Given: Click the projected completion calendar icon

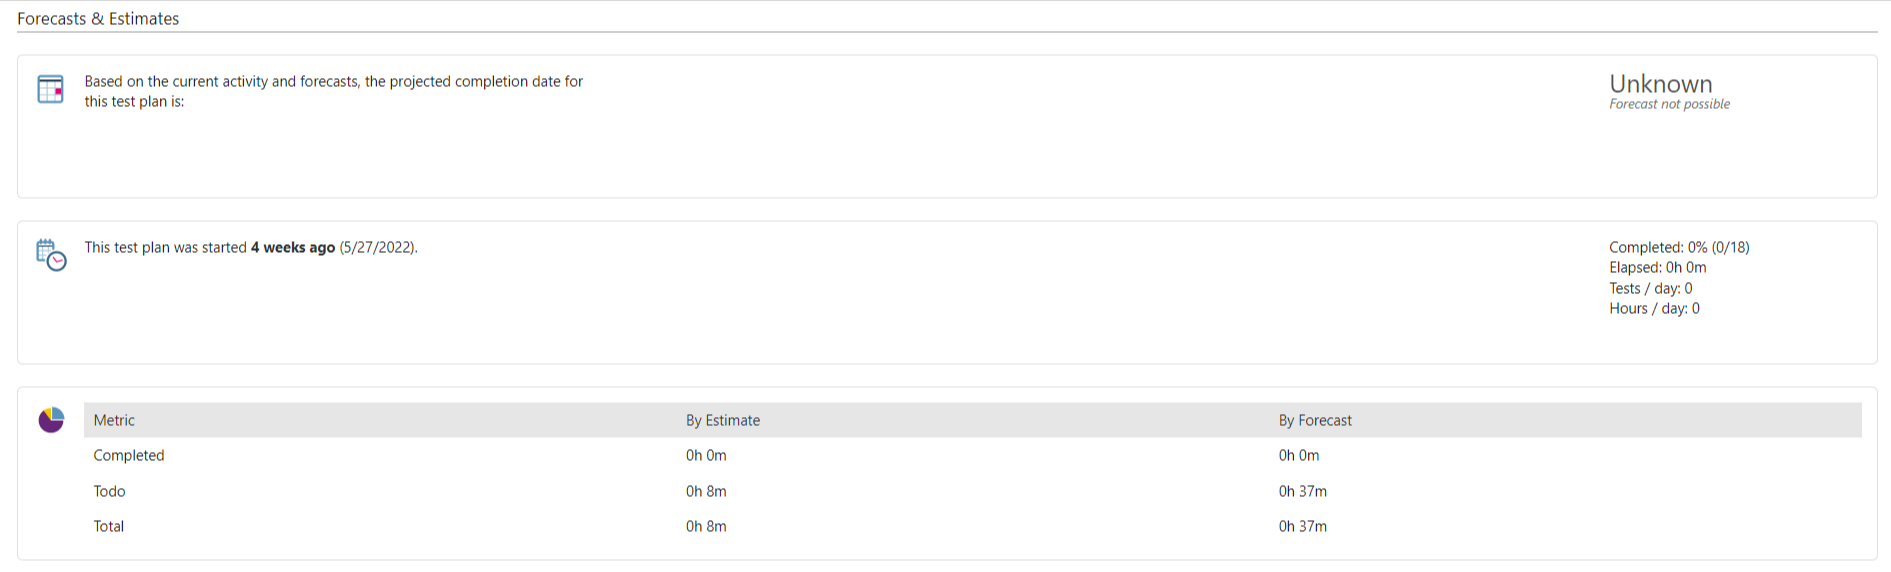Looking at the screenshot, I should pyautogui.click(x=50, y=89).
